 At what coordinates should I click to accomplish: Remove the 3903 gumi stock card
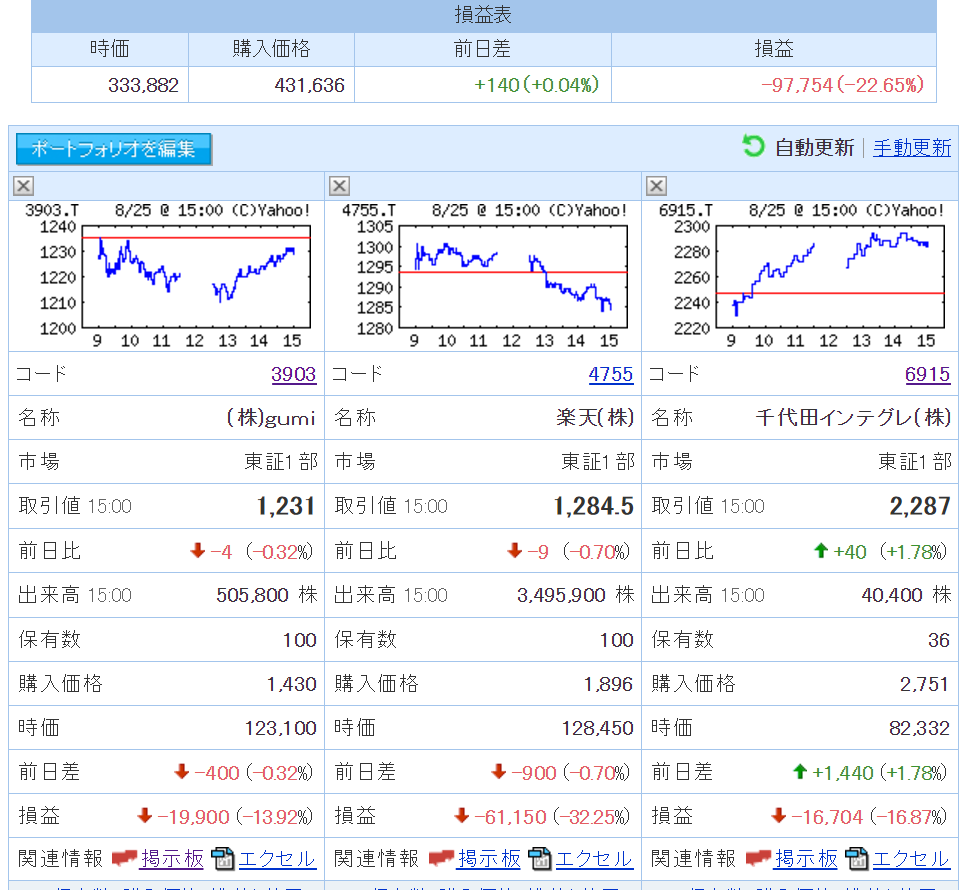pos(23,186)
